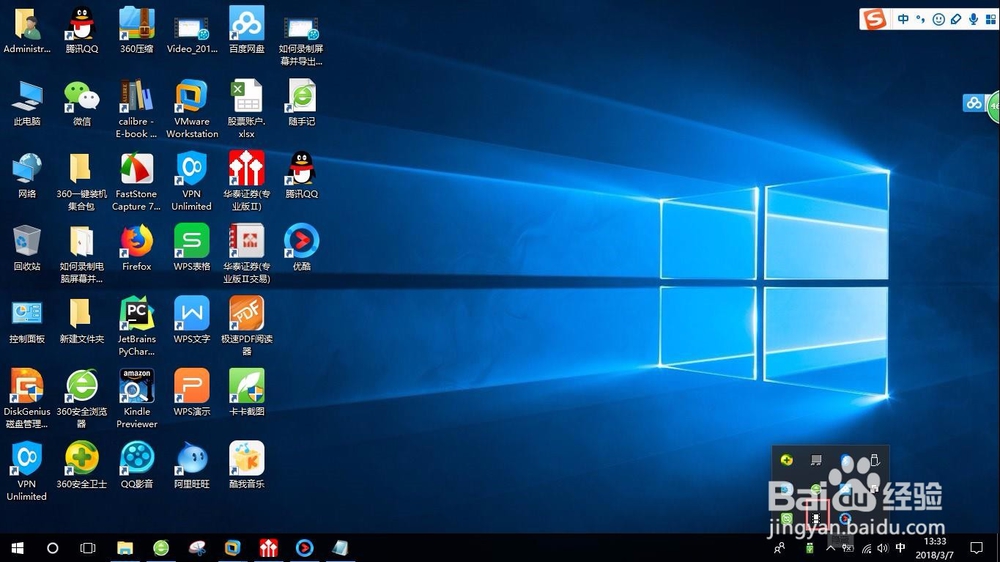Open the Snipping Tool taskbar icon
Screen dimensions: 1000x562
[197, 548]
